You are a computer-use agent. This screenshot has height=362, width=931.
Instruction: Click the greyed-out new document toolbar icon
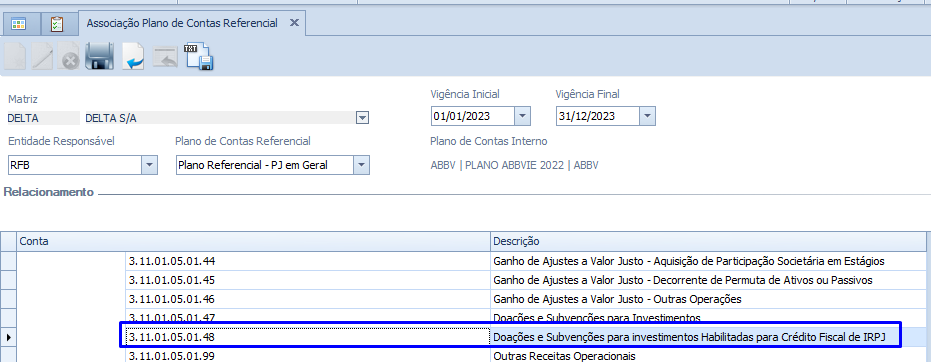[x=15, y=56]
